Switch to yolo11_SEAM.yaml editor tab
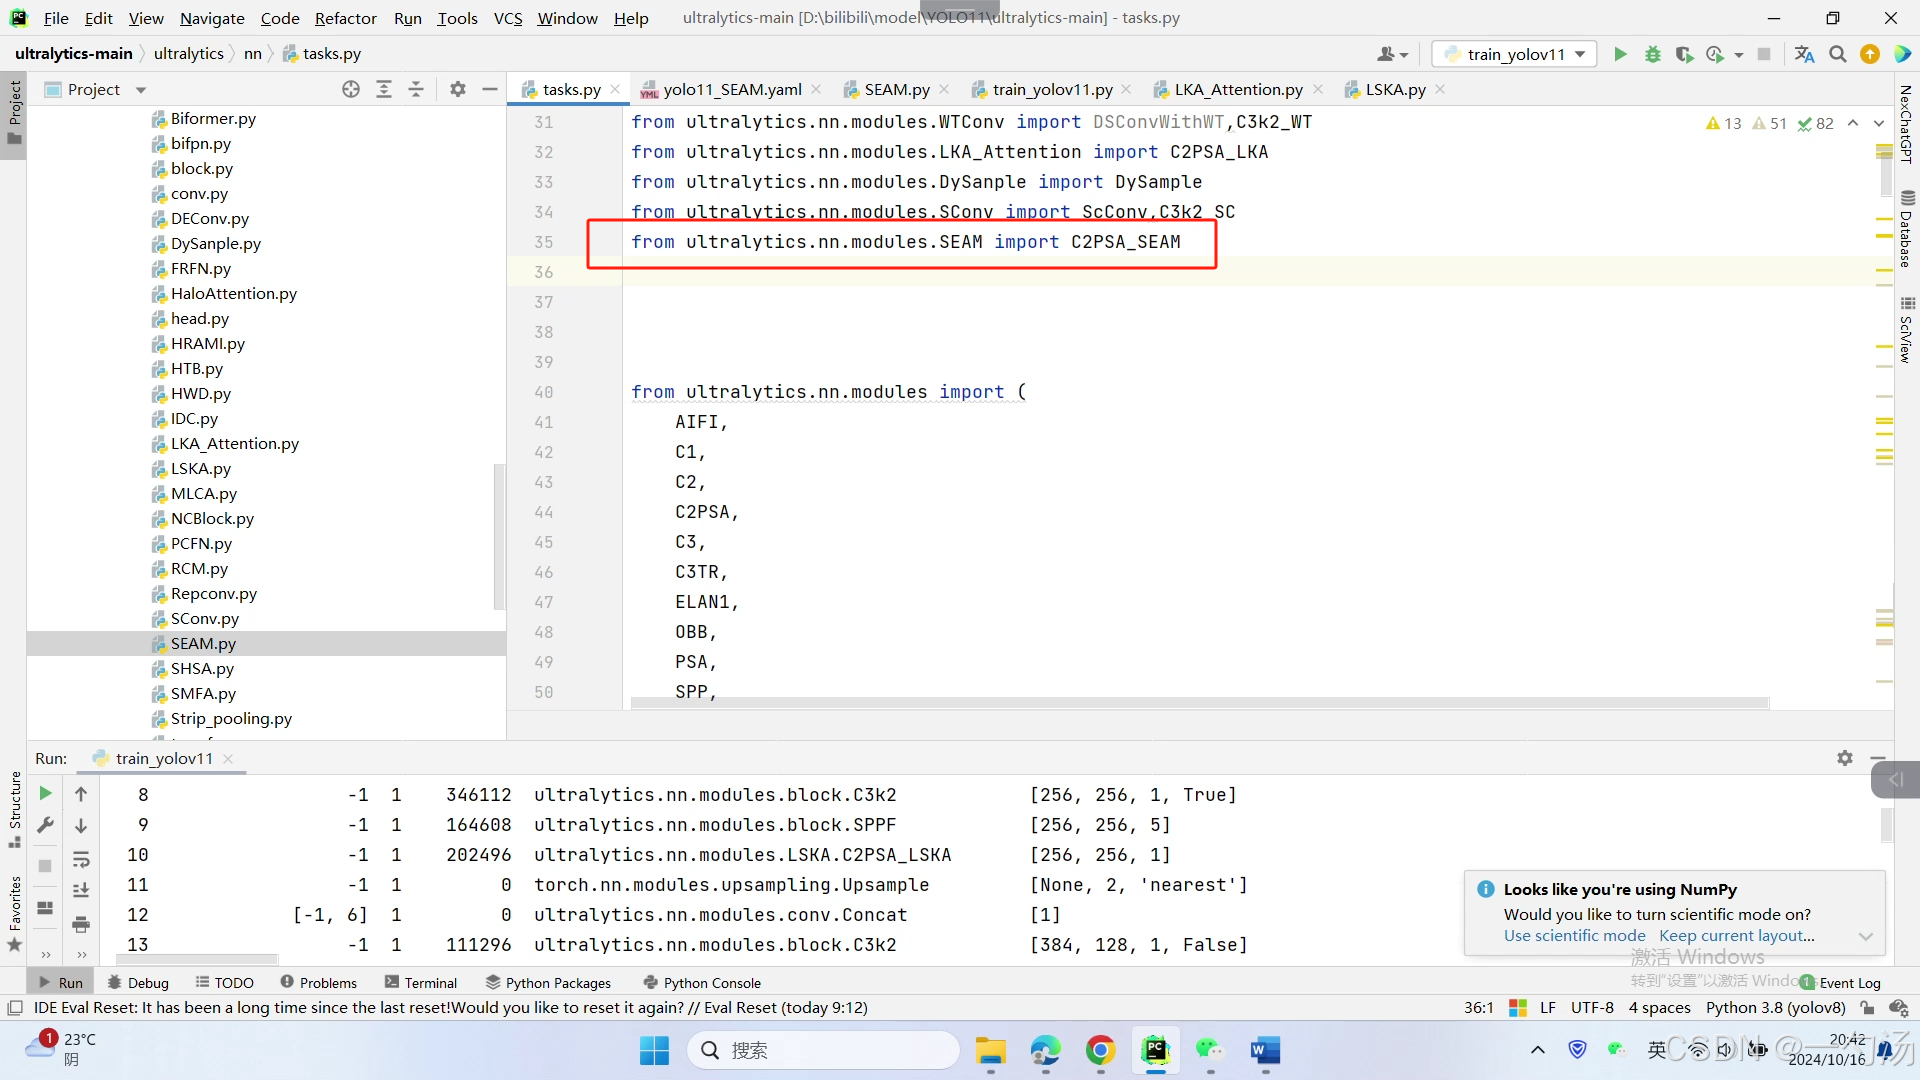 tap(732, 89)
